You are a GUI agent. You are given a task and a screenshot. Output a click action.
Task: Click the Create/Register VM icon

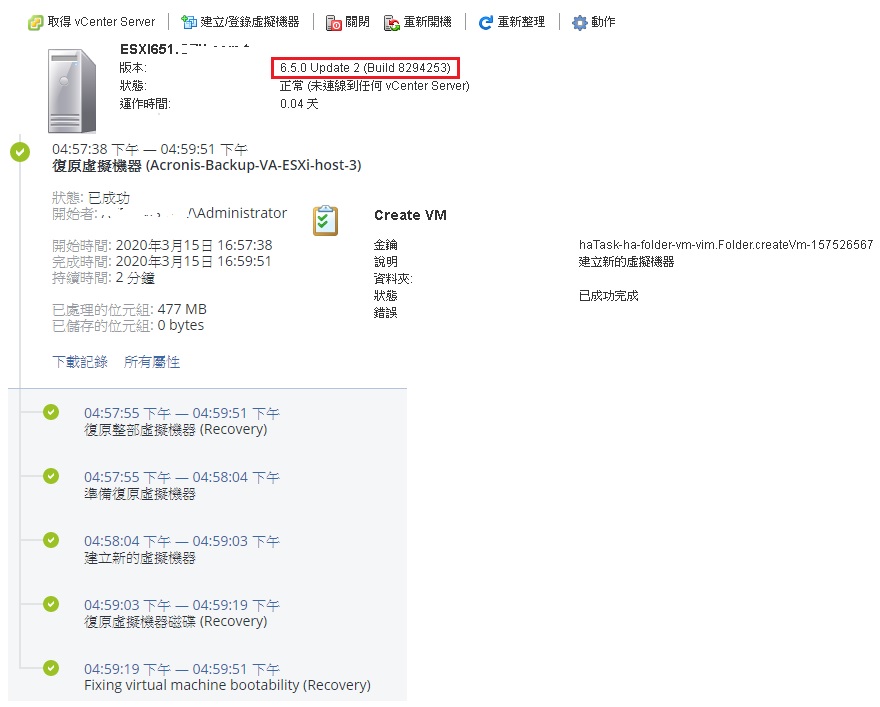(x=189, y=22)
